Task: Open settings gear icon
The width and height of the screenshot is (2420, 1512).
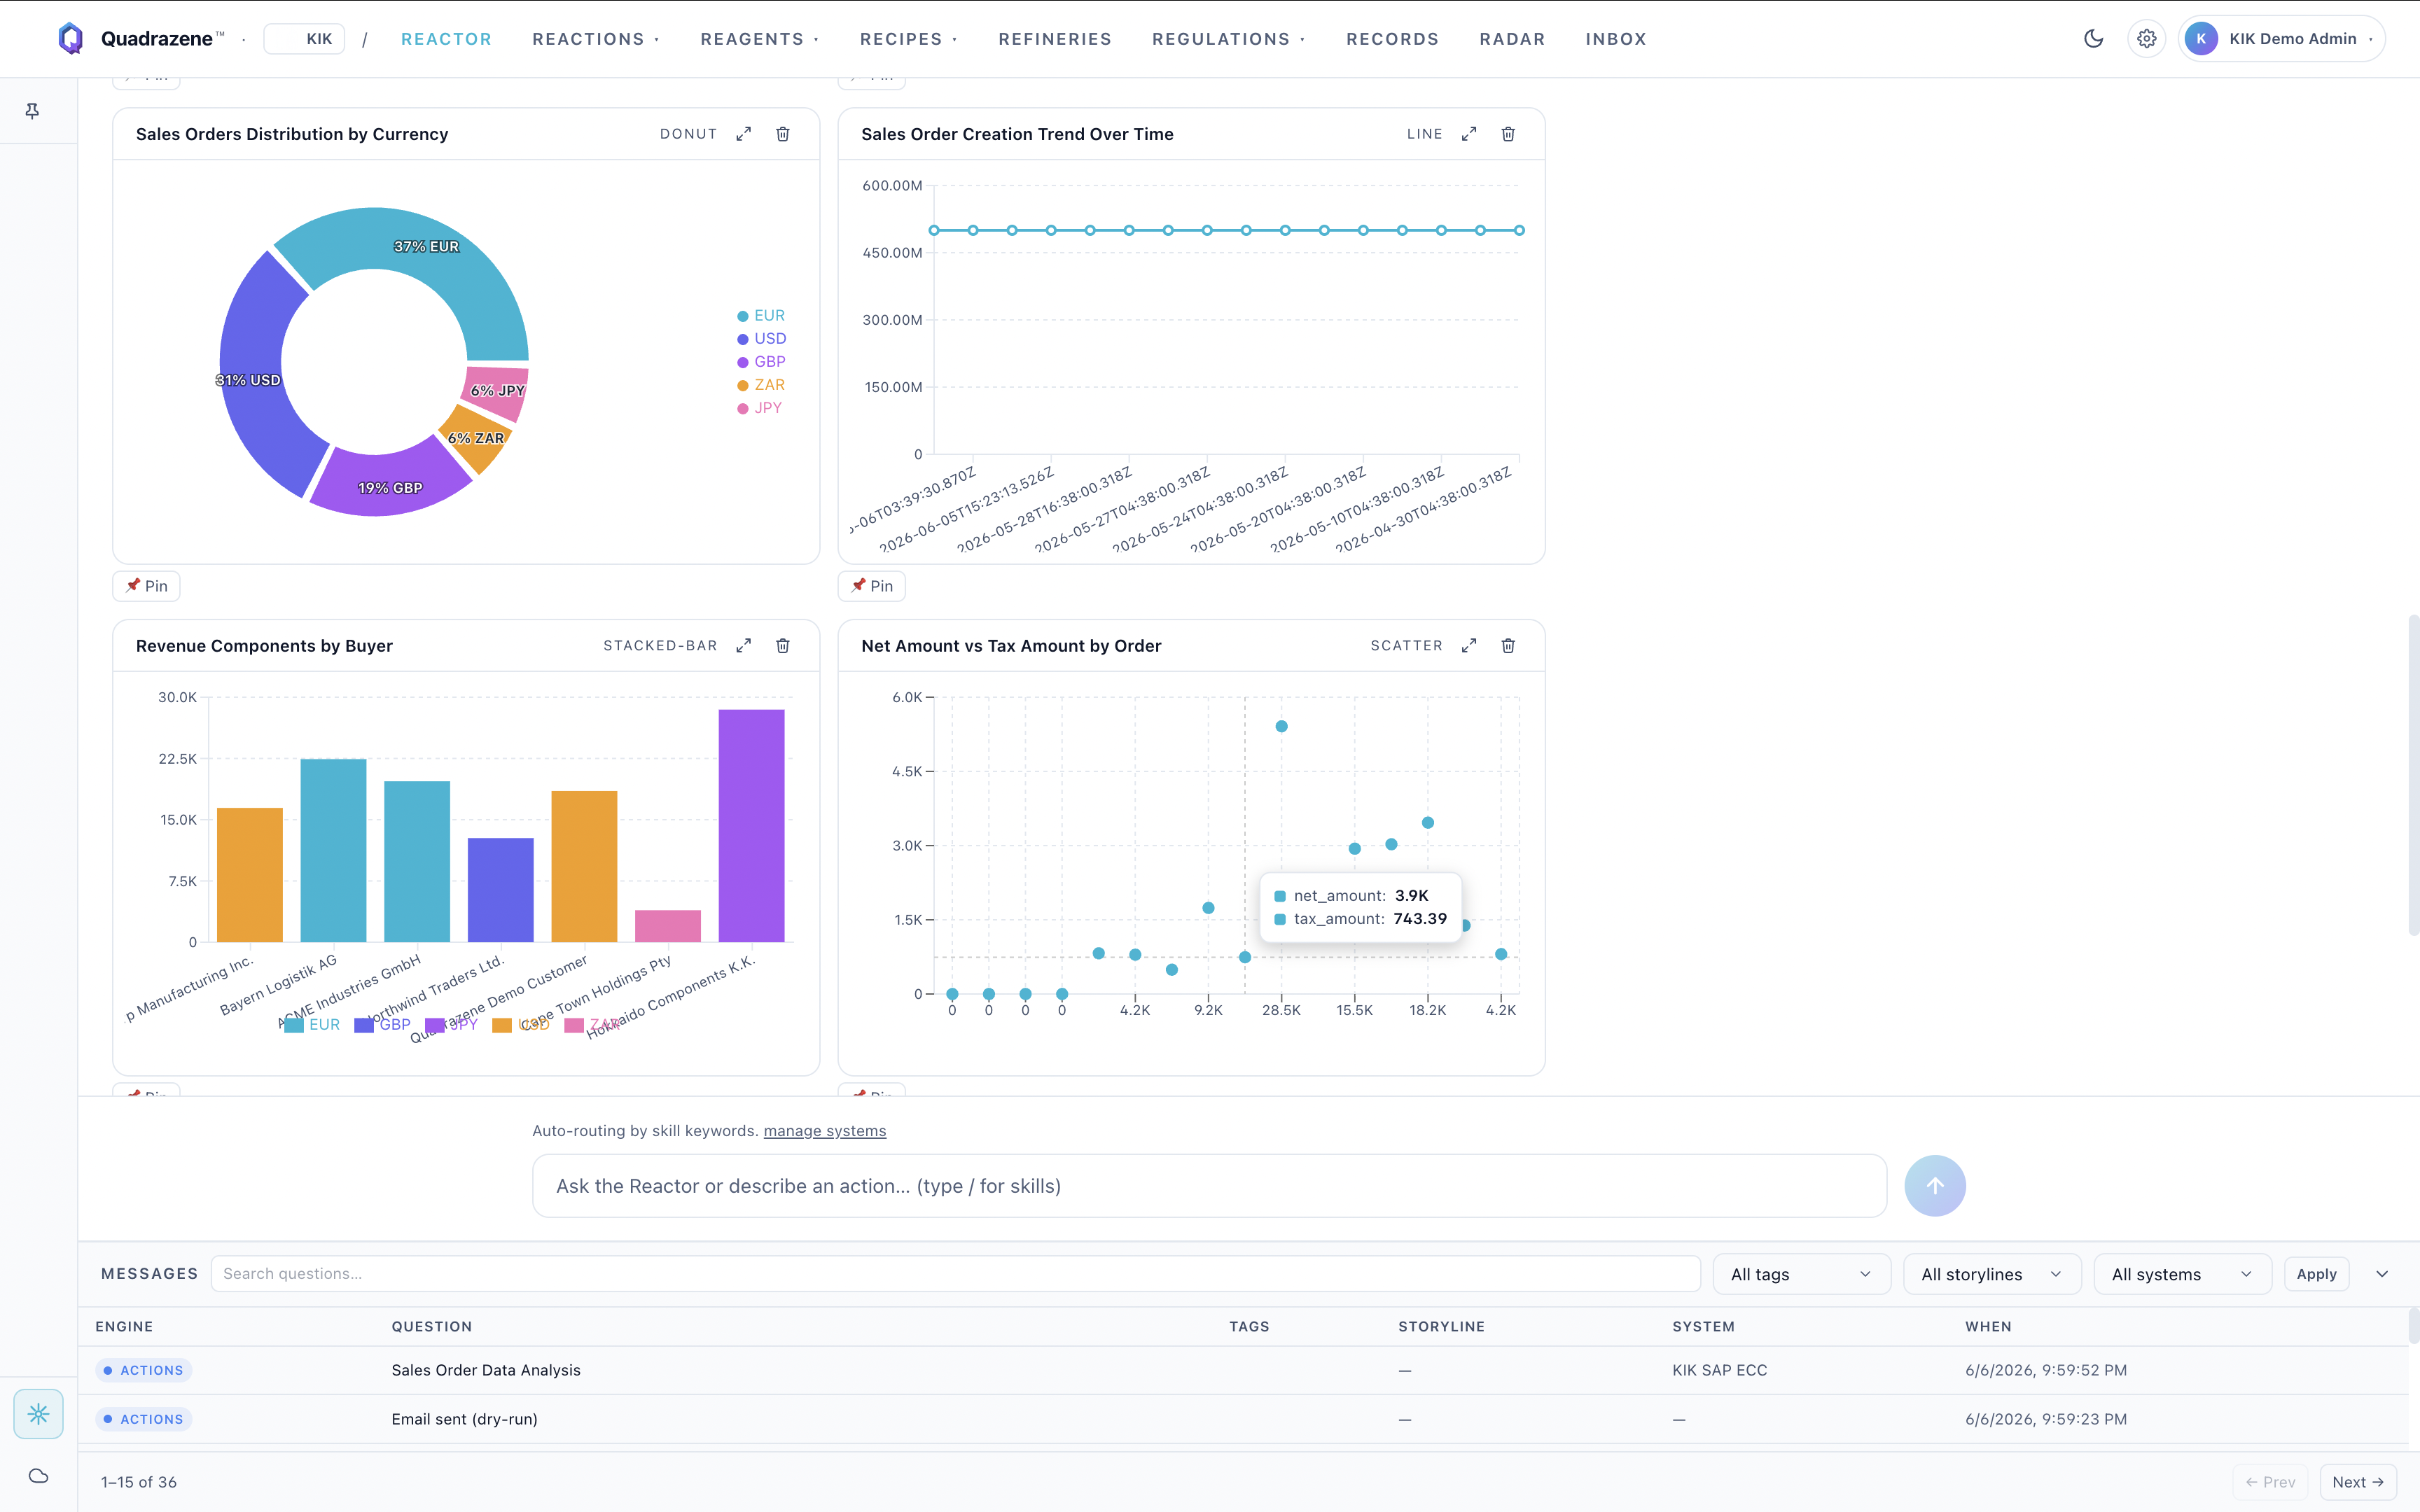Action: tap(2146, 38)
